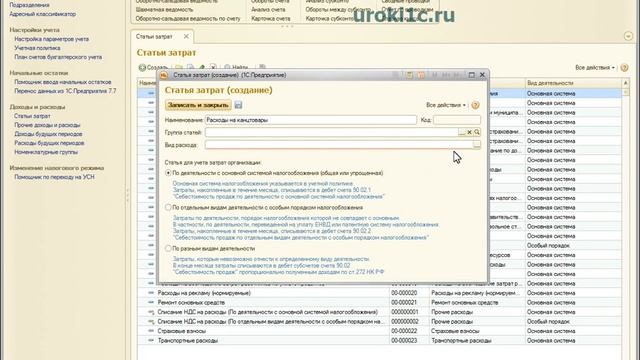Expand Все действия in the dialog
The width and height of the screenshot is (640, 360).
(x=446, y=105)
